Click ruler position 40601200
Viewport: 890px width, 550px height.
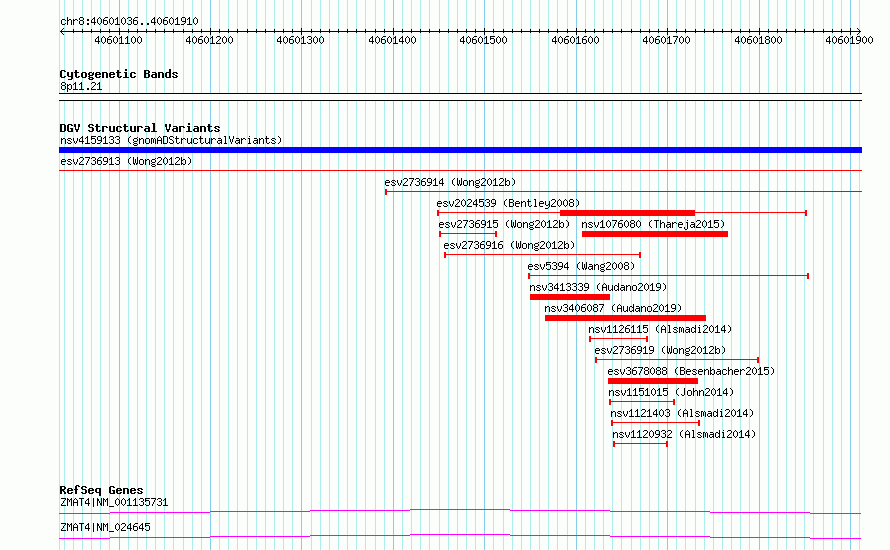click(x=209, y=40)
